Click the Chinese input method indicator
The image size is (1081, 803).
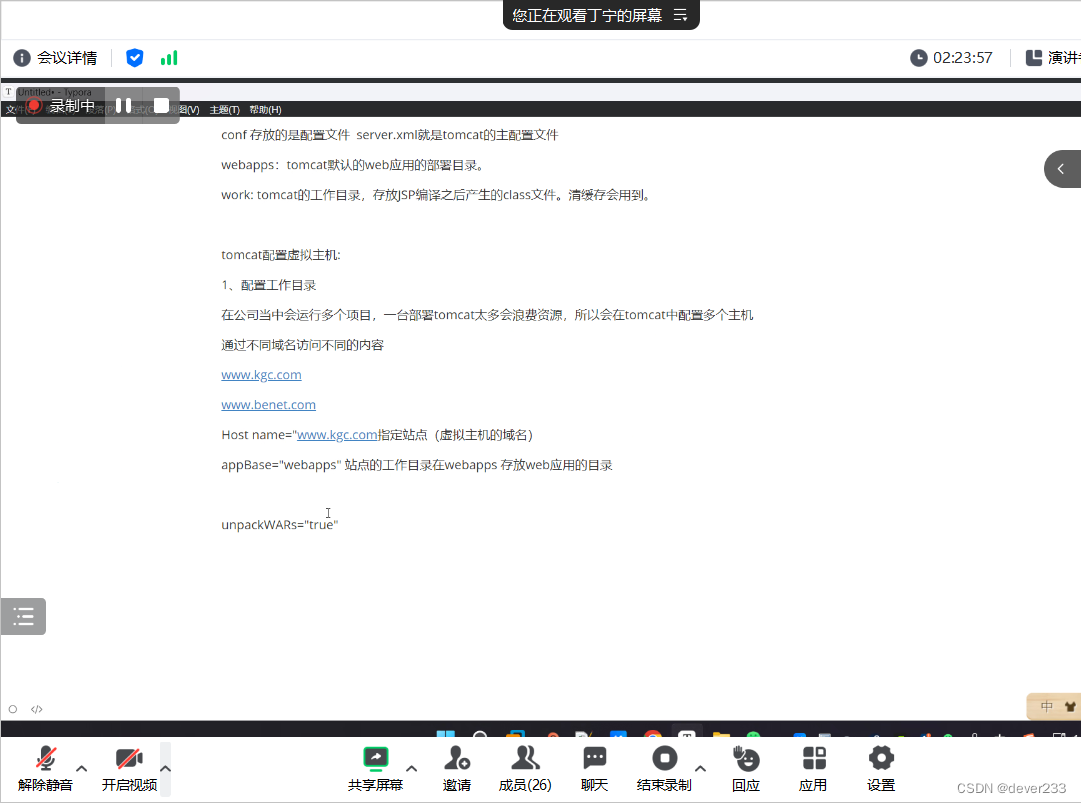pyautogui.click(x=1047, y=707)
